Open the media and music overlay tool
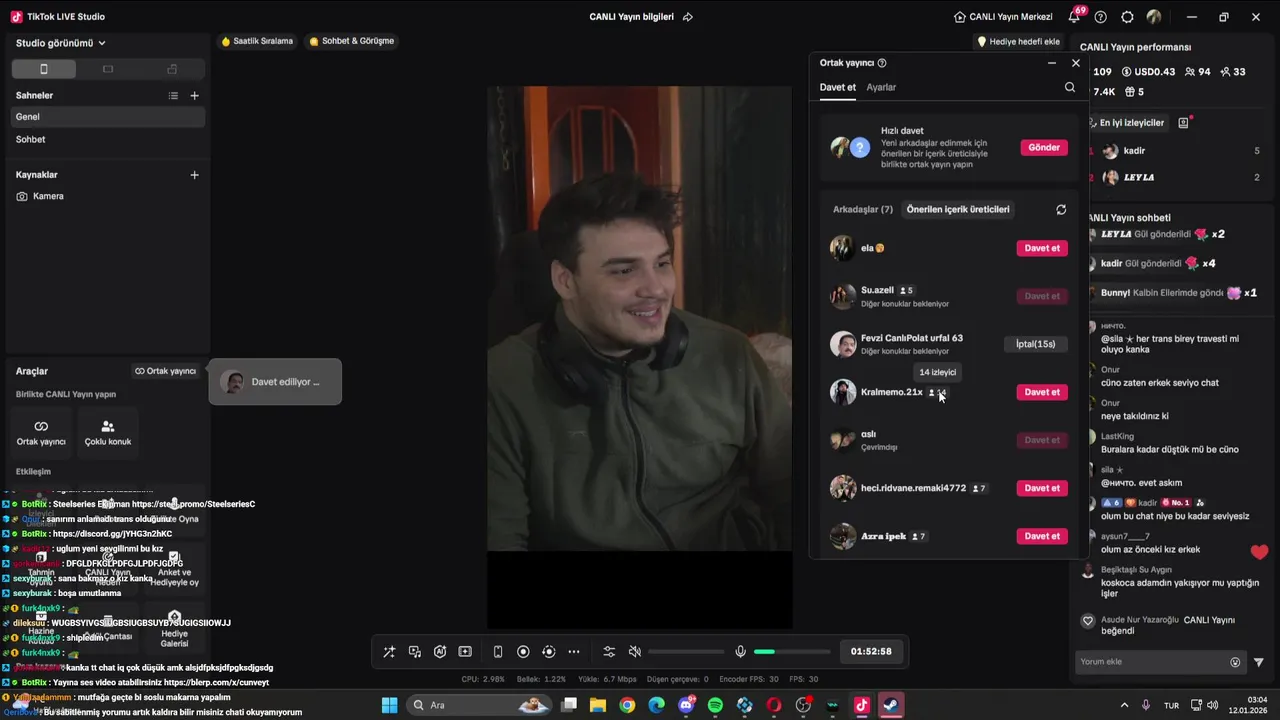The image size is (1280, 720). [415, 652]
